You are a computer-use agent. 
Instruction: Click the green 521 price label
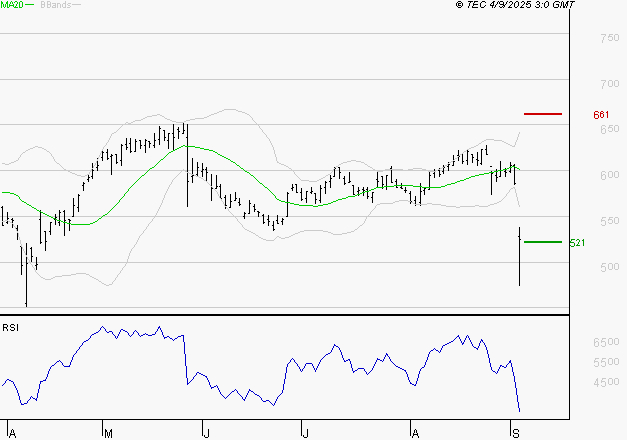pyautogui.click(x=576, y=243)
